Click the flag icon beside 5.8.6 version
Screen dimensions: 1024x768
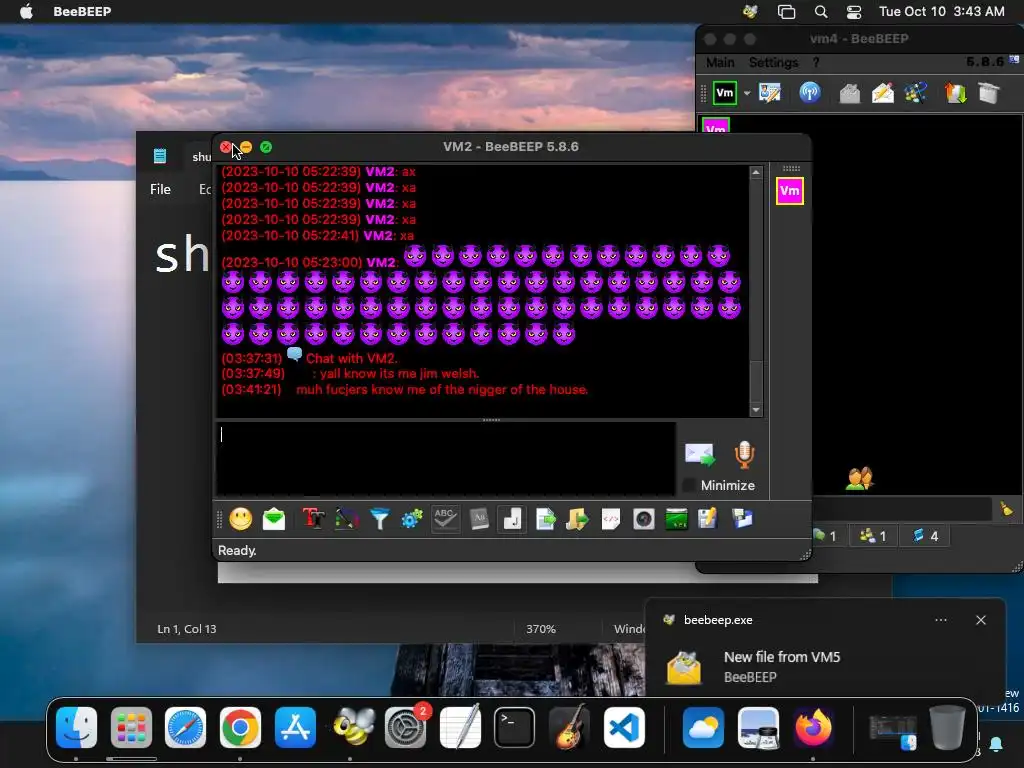1014,60
